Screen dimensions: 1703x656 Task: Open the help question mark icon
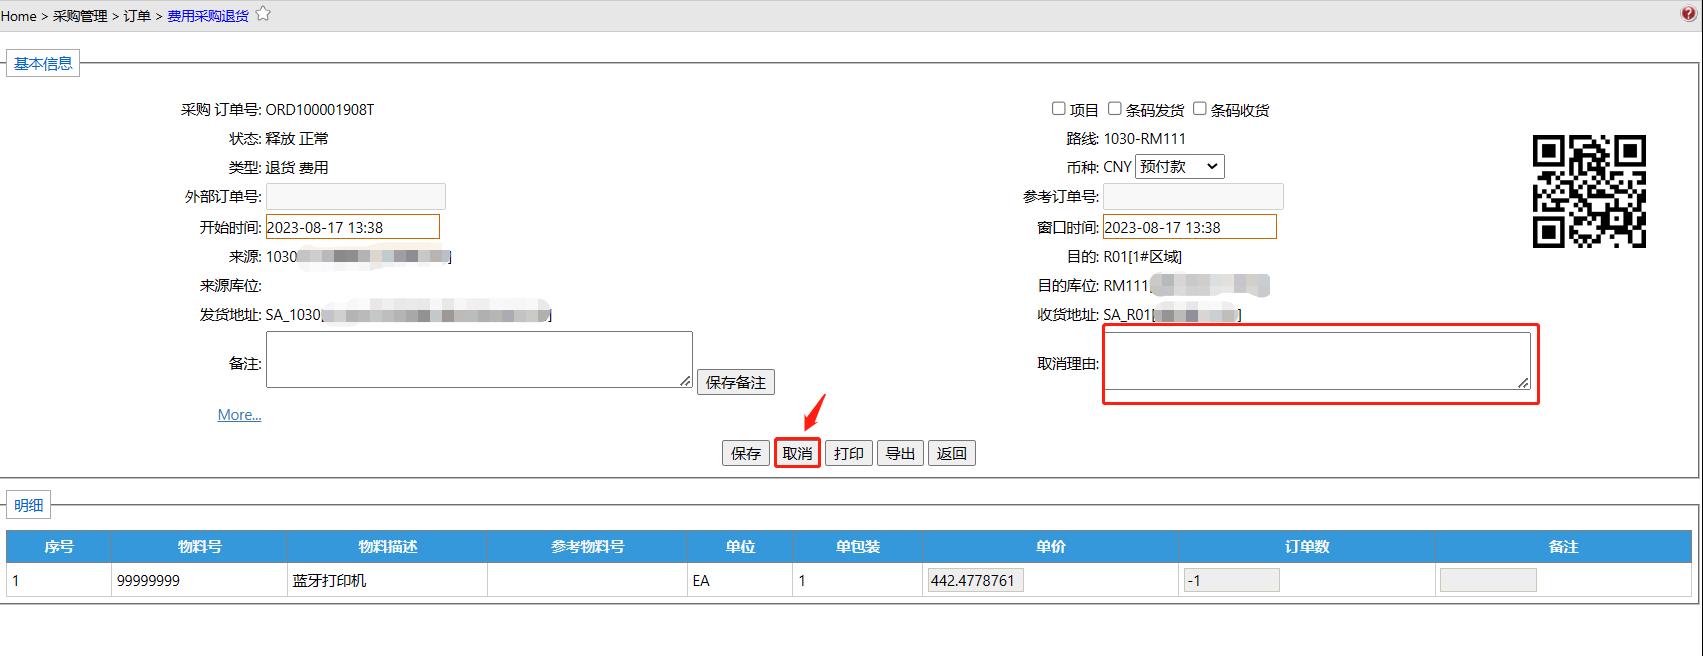[x=1689, y=14]
